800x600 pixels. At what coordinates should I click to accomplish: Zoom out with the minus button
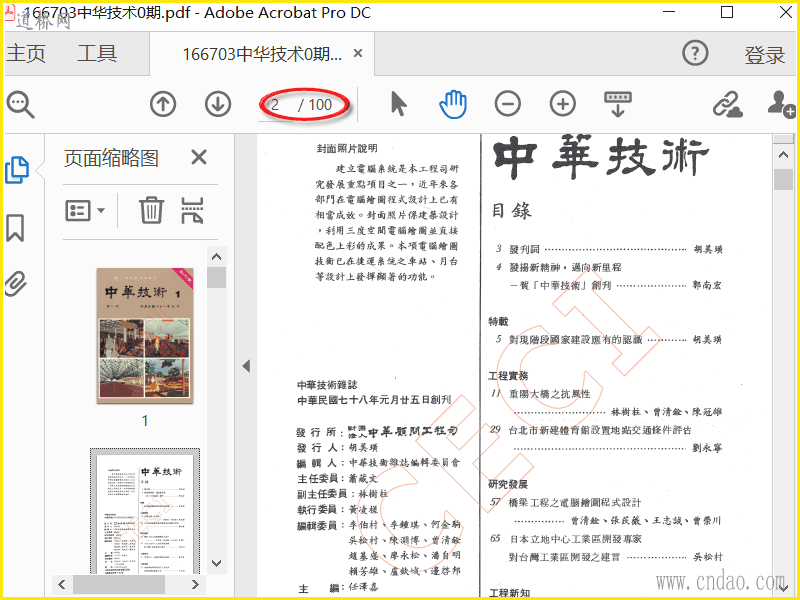[x=508, y=104]
